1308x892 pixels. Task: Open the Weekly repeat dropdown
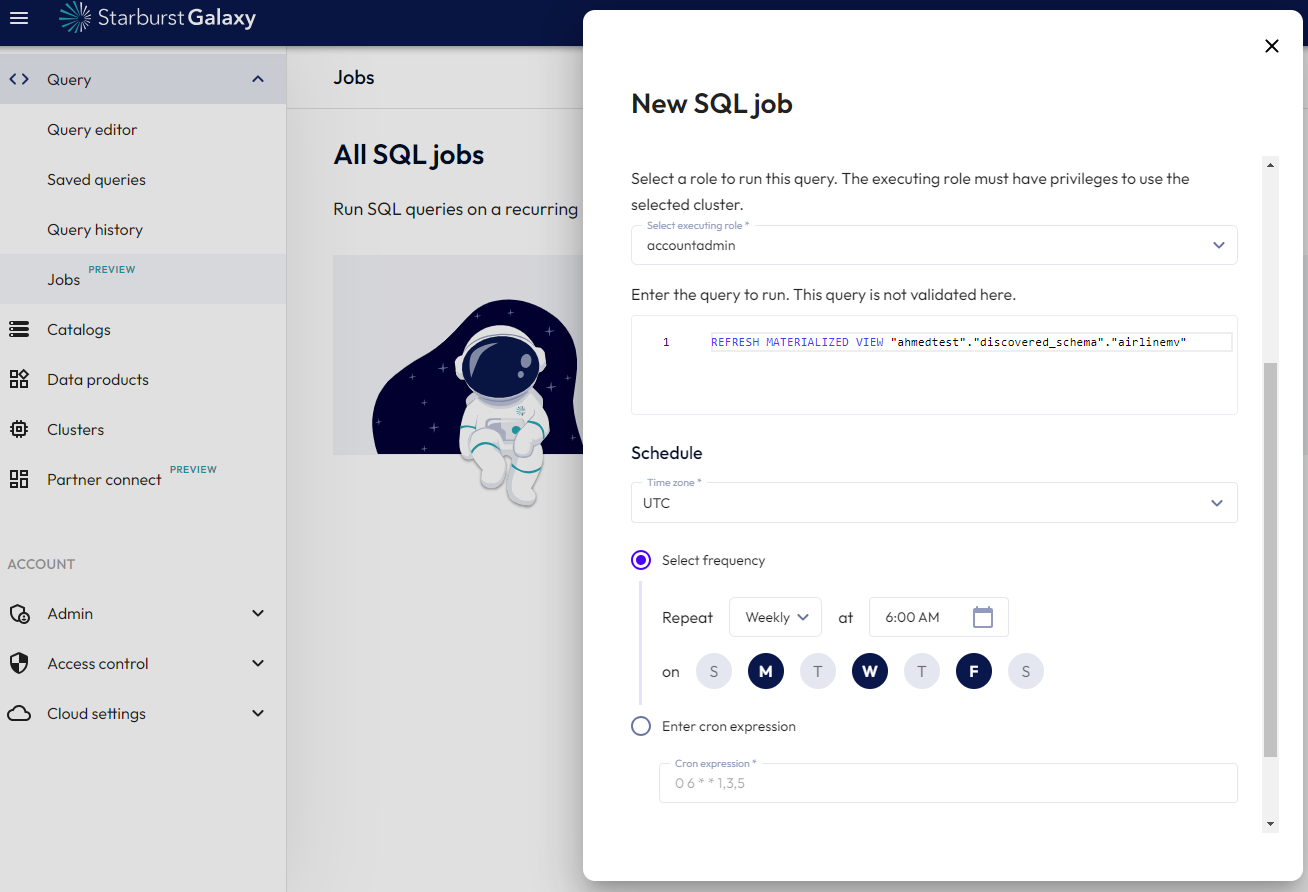coord(775,617)
